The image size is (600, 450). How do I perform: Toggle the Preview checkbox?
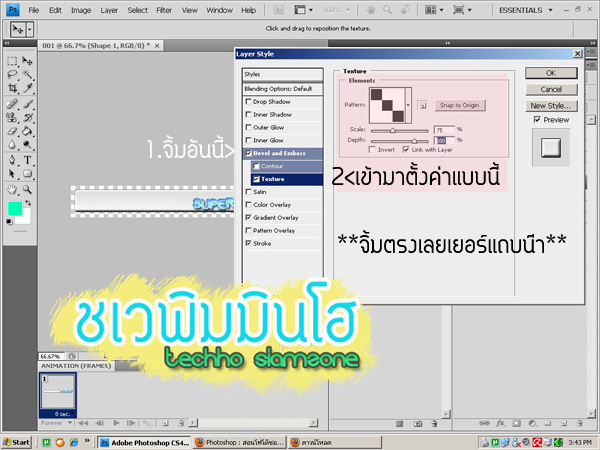pos(537,120)
